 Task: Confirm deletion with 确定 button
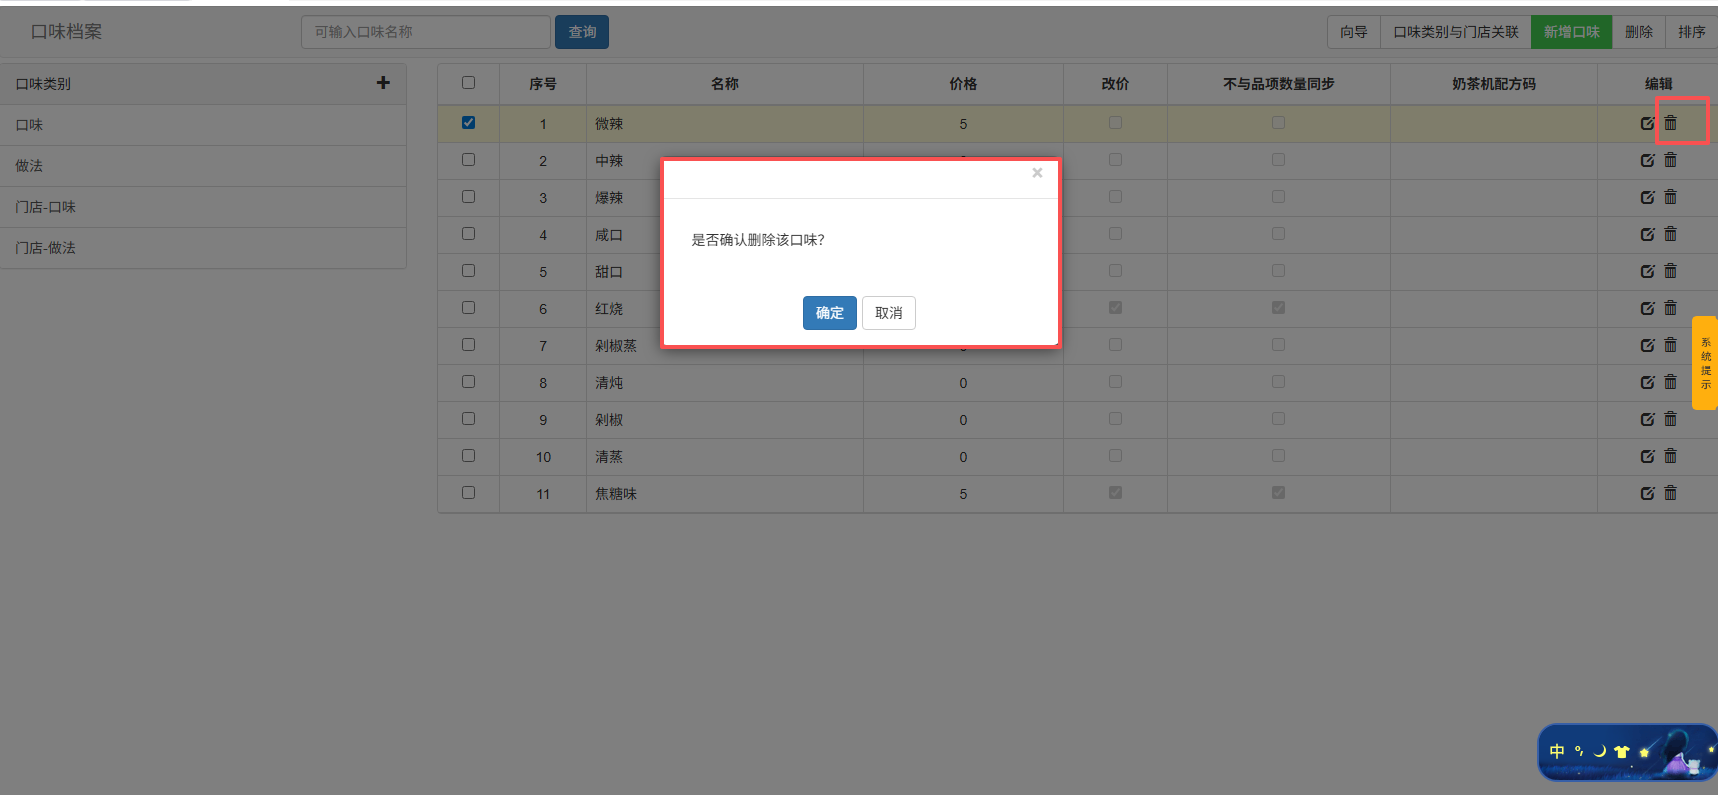830,313
